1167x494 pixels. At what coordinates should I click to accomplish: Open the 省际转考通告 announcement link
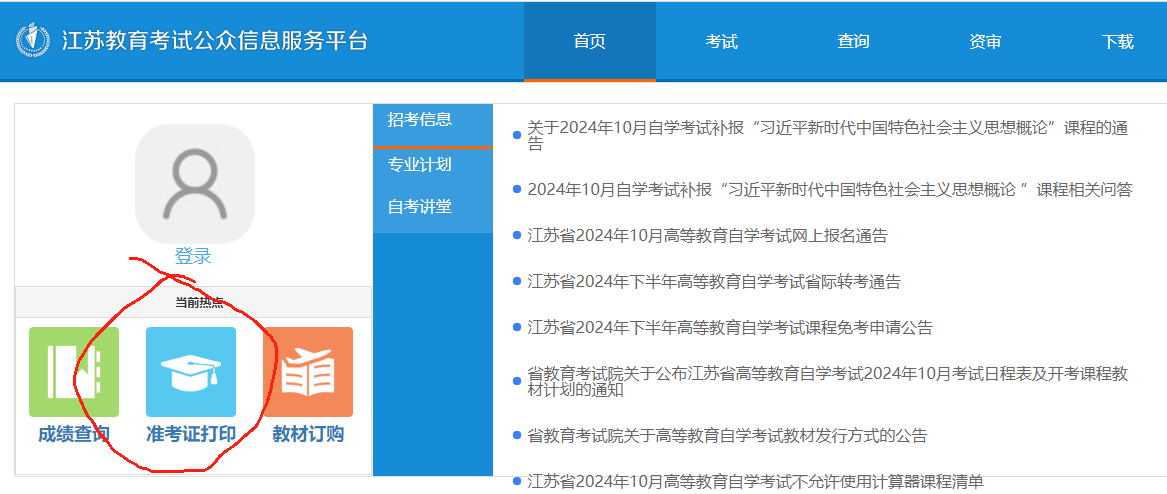713,282
